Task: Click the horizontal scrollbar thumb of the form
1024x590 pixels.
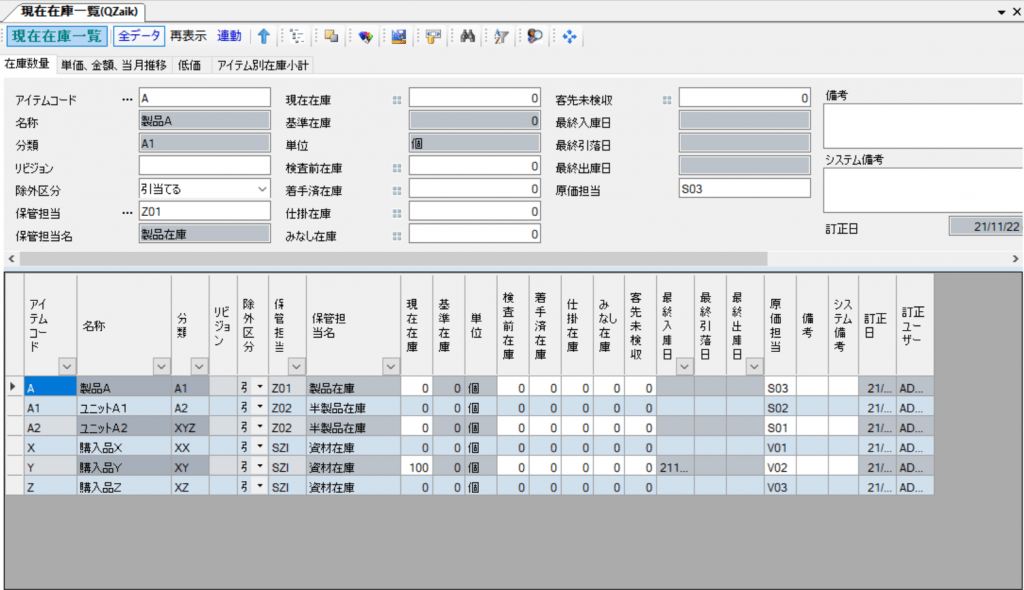Action: pyautogui.click(x=393, y=259)
